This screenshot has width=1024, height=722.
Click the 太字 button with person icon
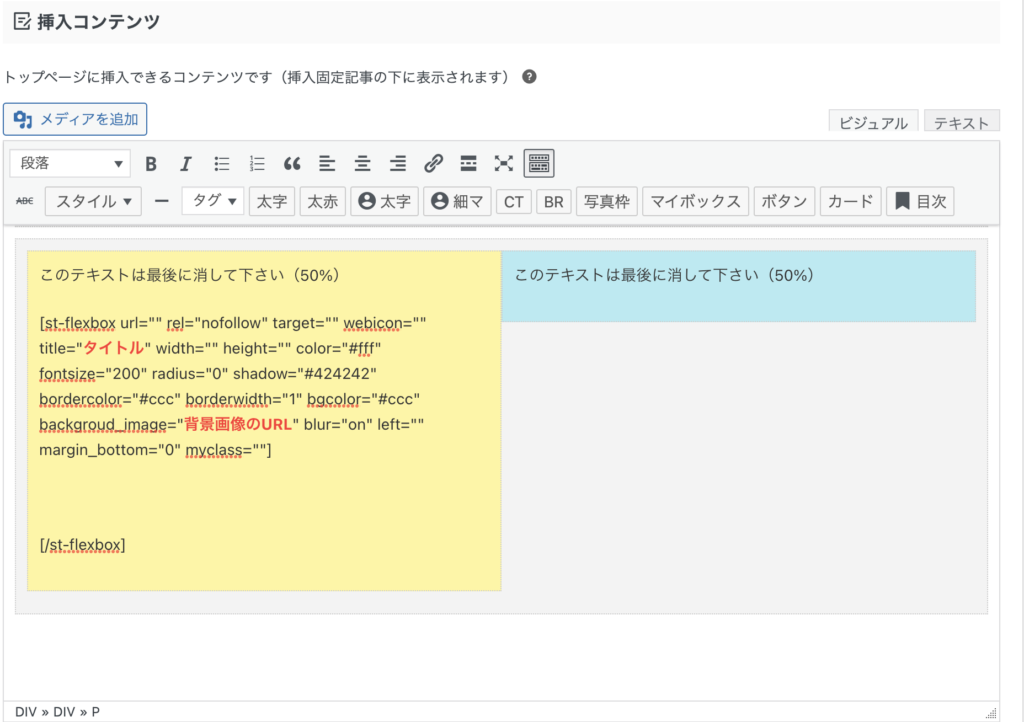click(385, 201)
